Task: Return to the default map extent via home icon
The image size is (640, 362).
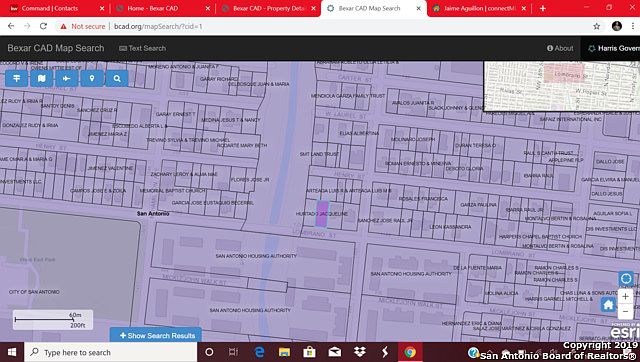Action: [x=608, y=304]
